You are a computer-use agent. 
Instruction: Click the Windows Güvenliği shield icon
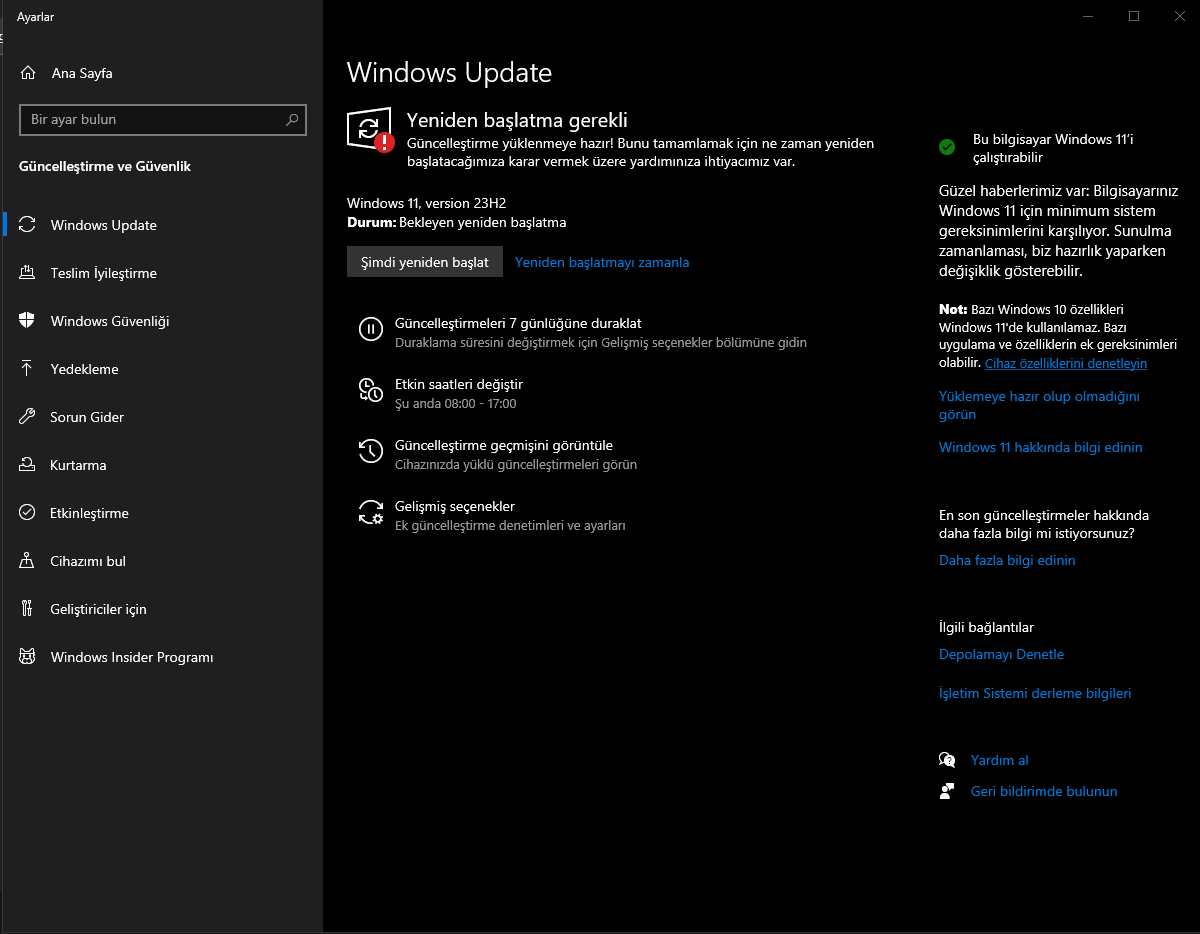pyautogui.click(x=28, y=321)
